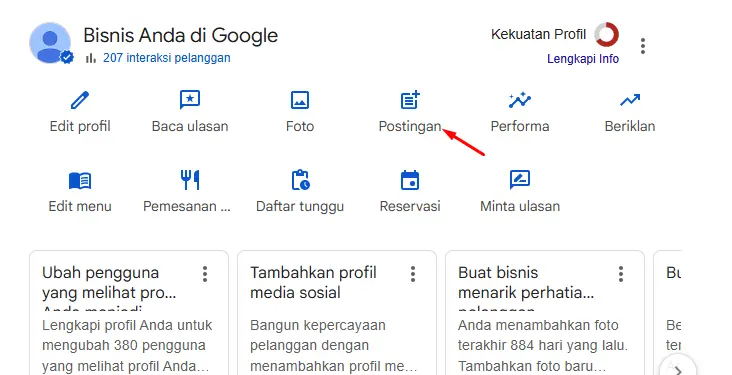Image resolution: width=732 pixels, height=375 pixels.
Task: Click the bar chart icon beside 207 interaksi
Action: click(x=91, y=58)
